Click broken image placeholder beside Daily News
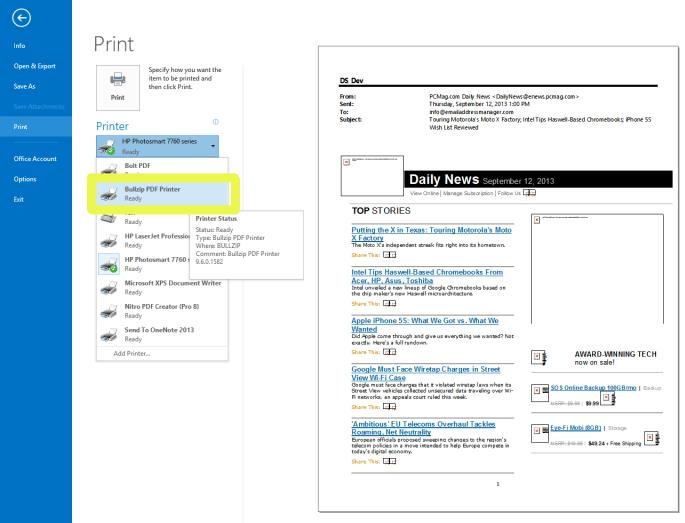 pyautogui.click(x=372, y=176)
